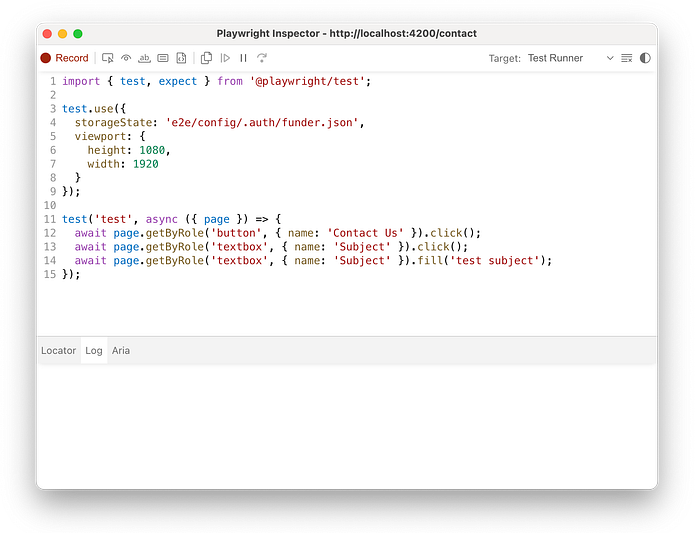Open the Target dropdown showing Test Runner

click(x=571, y=58)
